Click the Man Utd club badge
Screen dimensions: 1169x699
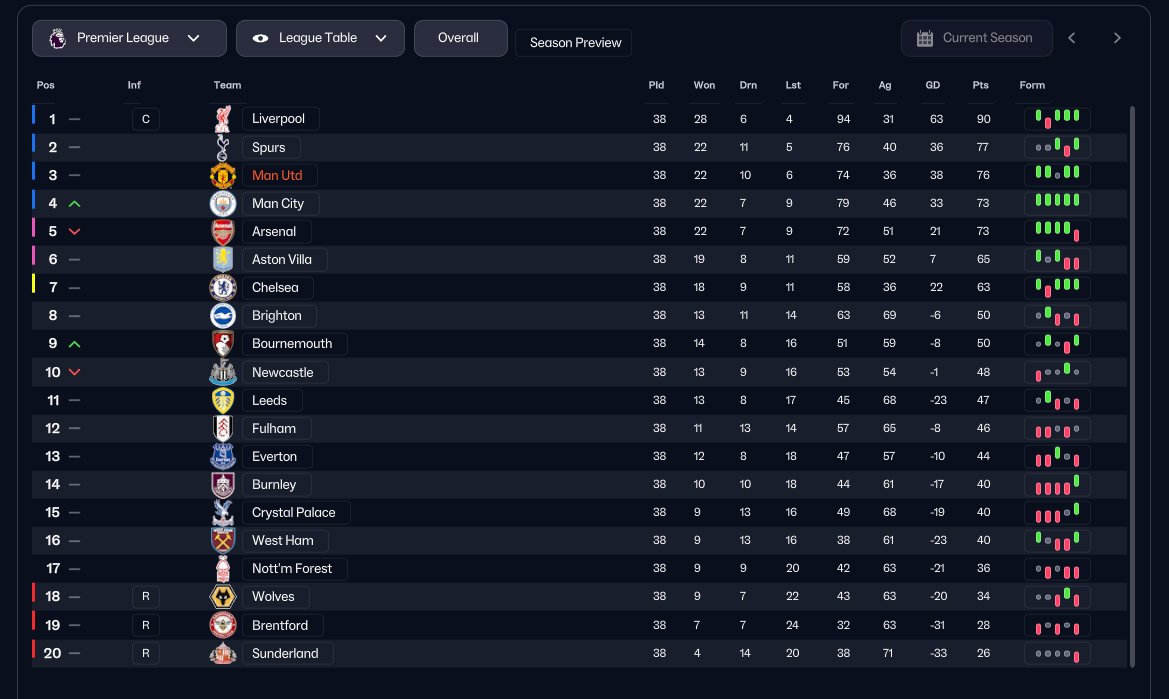[222, 175]
